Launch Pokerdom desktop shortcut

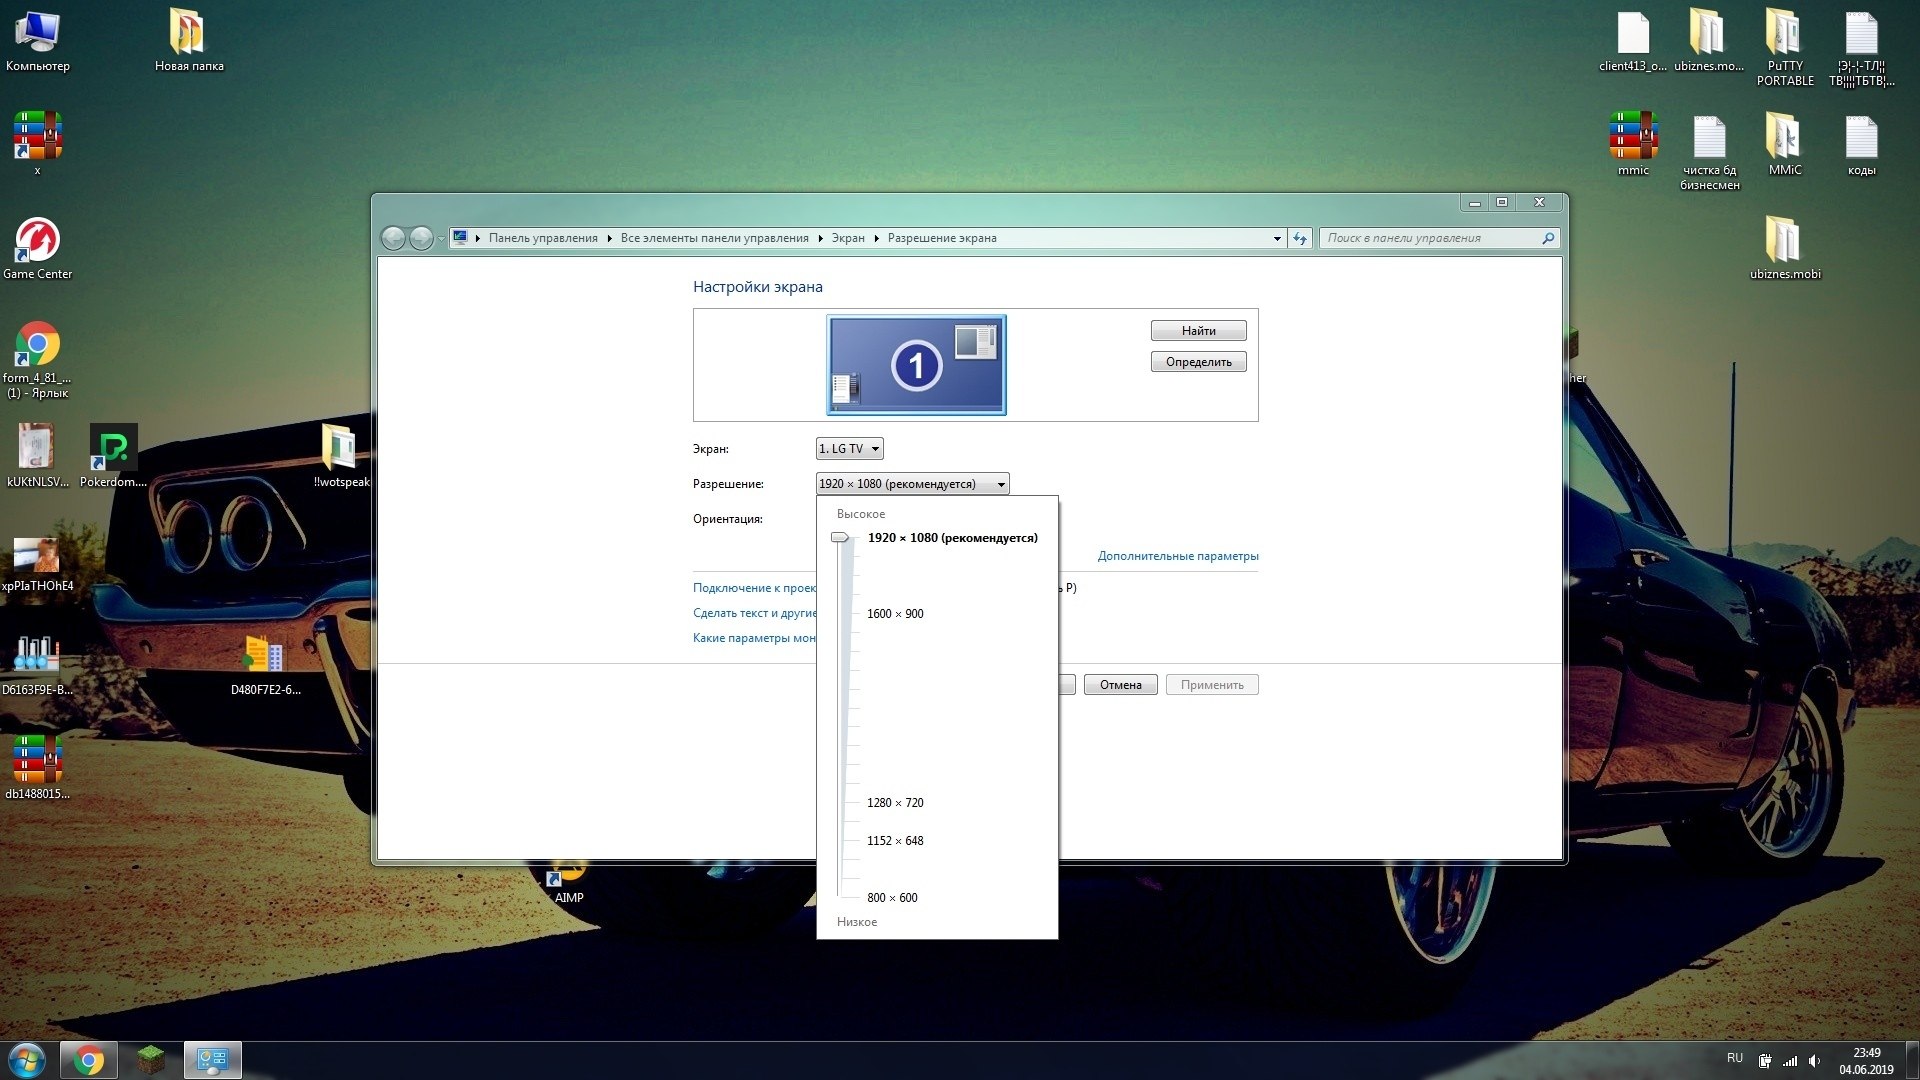point(113,455)
